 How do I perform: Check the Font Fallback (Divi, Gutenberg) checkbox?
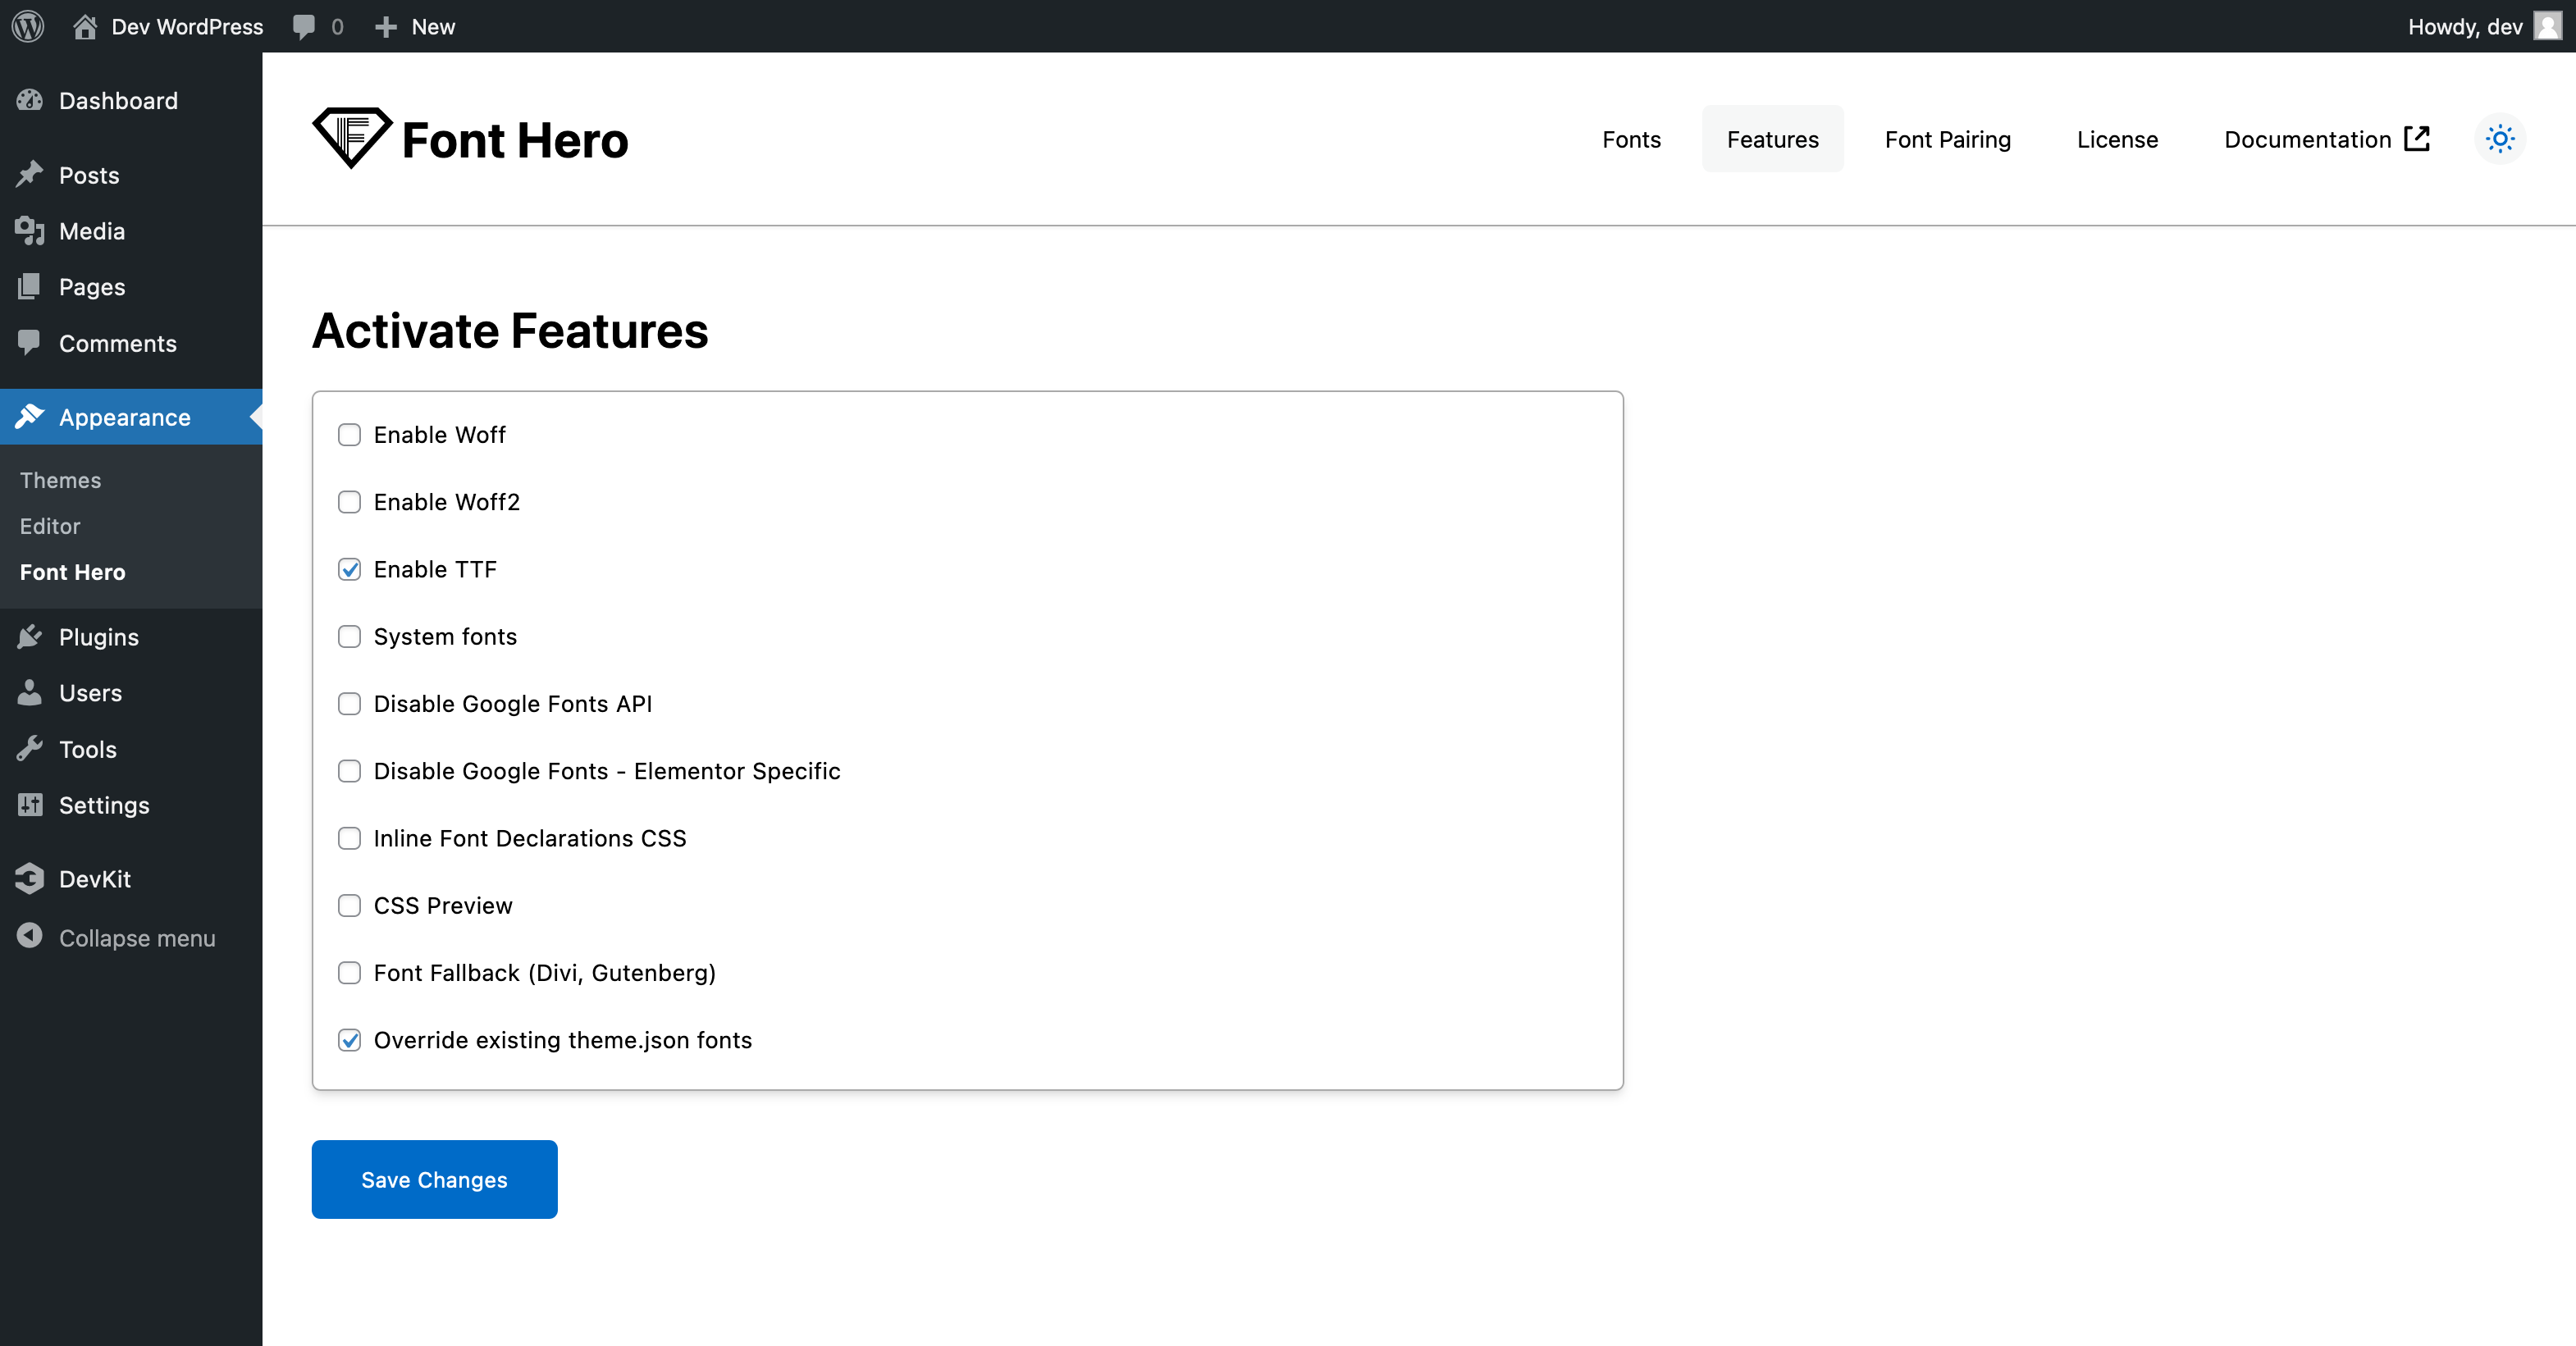(x=349, y=973)
